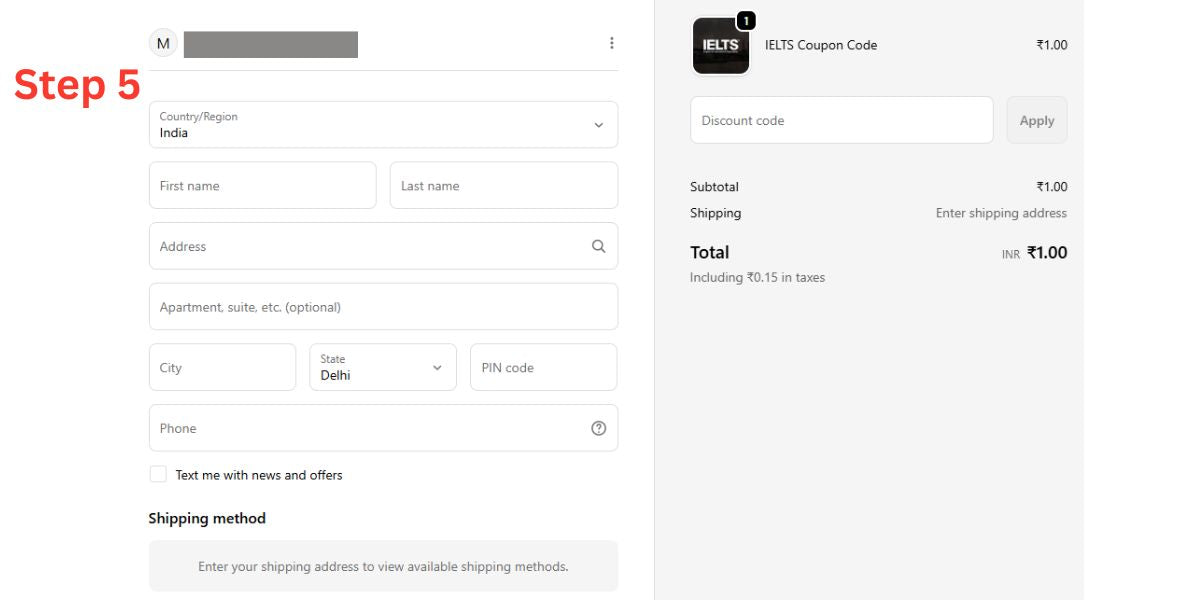
Task: Click the Subtotal label
Action: pyautogui.click(x=714, y=187)
